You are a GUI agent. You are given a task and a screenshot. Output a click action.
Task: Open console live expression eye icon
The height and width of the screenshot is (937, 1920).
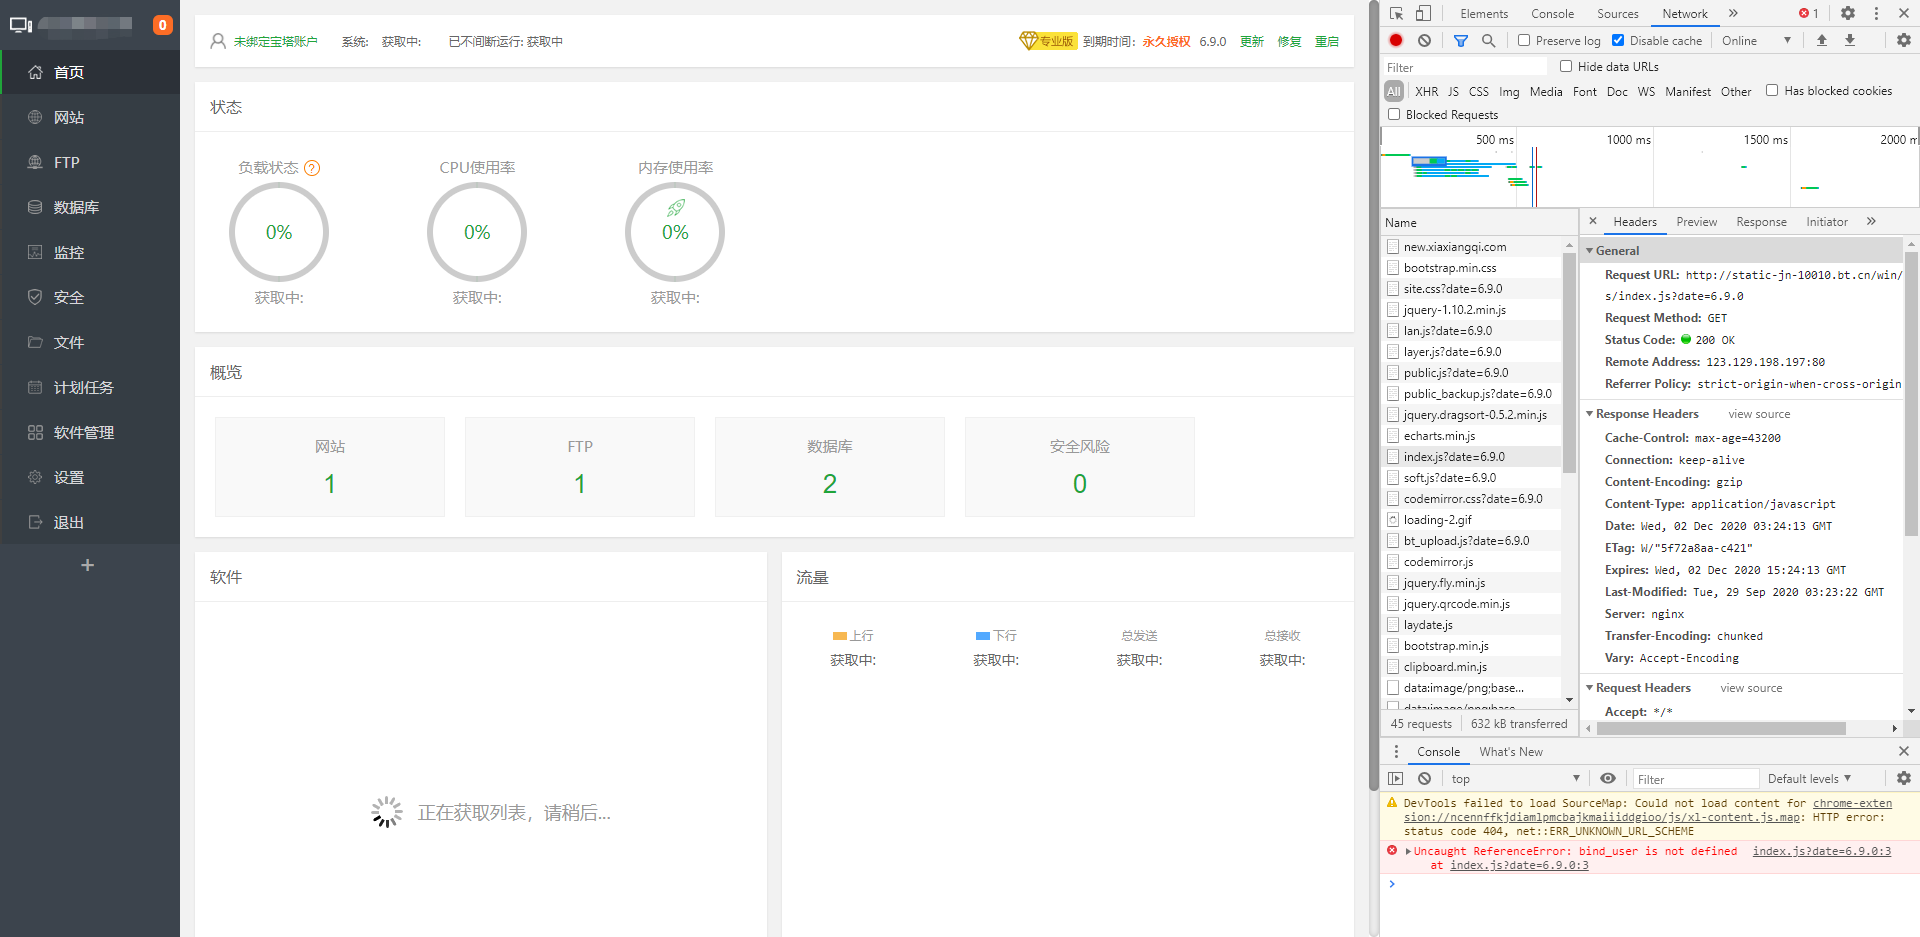coord(1608,778)
